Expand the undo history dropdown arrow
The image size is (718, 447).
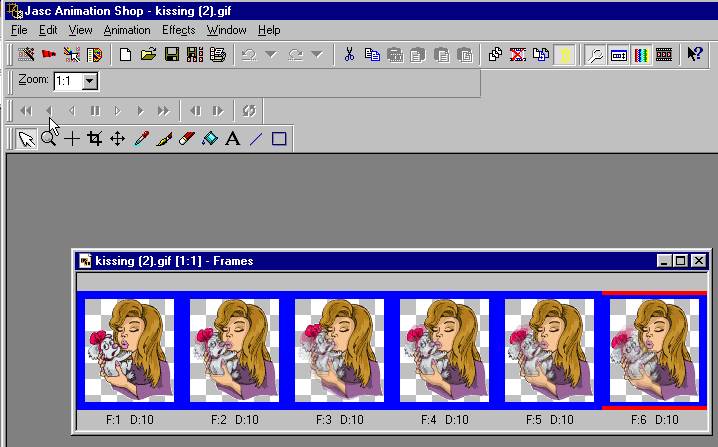tap(271, 55)
